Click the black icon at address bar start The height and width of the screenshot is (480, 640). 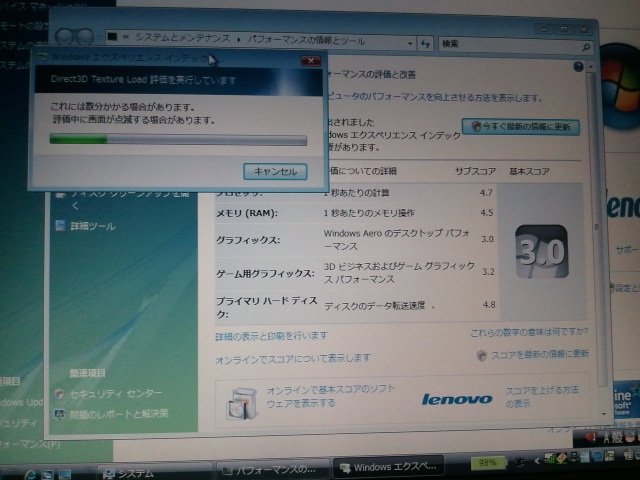click(112, 37)
